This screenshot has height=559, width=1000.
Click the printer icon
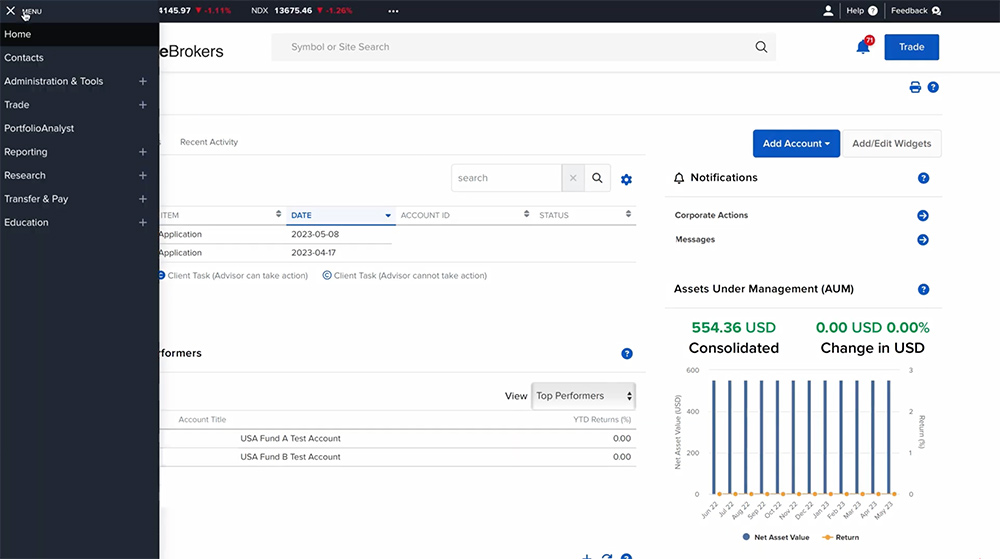coord(914,88)
